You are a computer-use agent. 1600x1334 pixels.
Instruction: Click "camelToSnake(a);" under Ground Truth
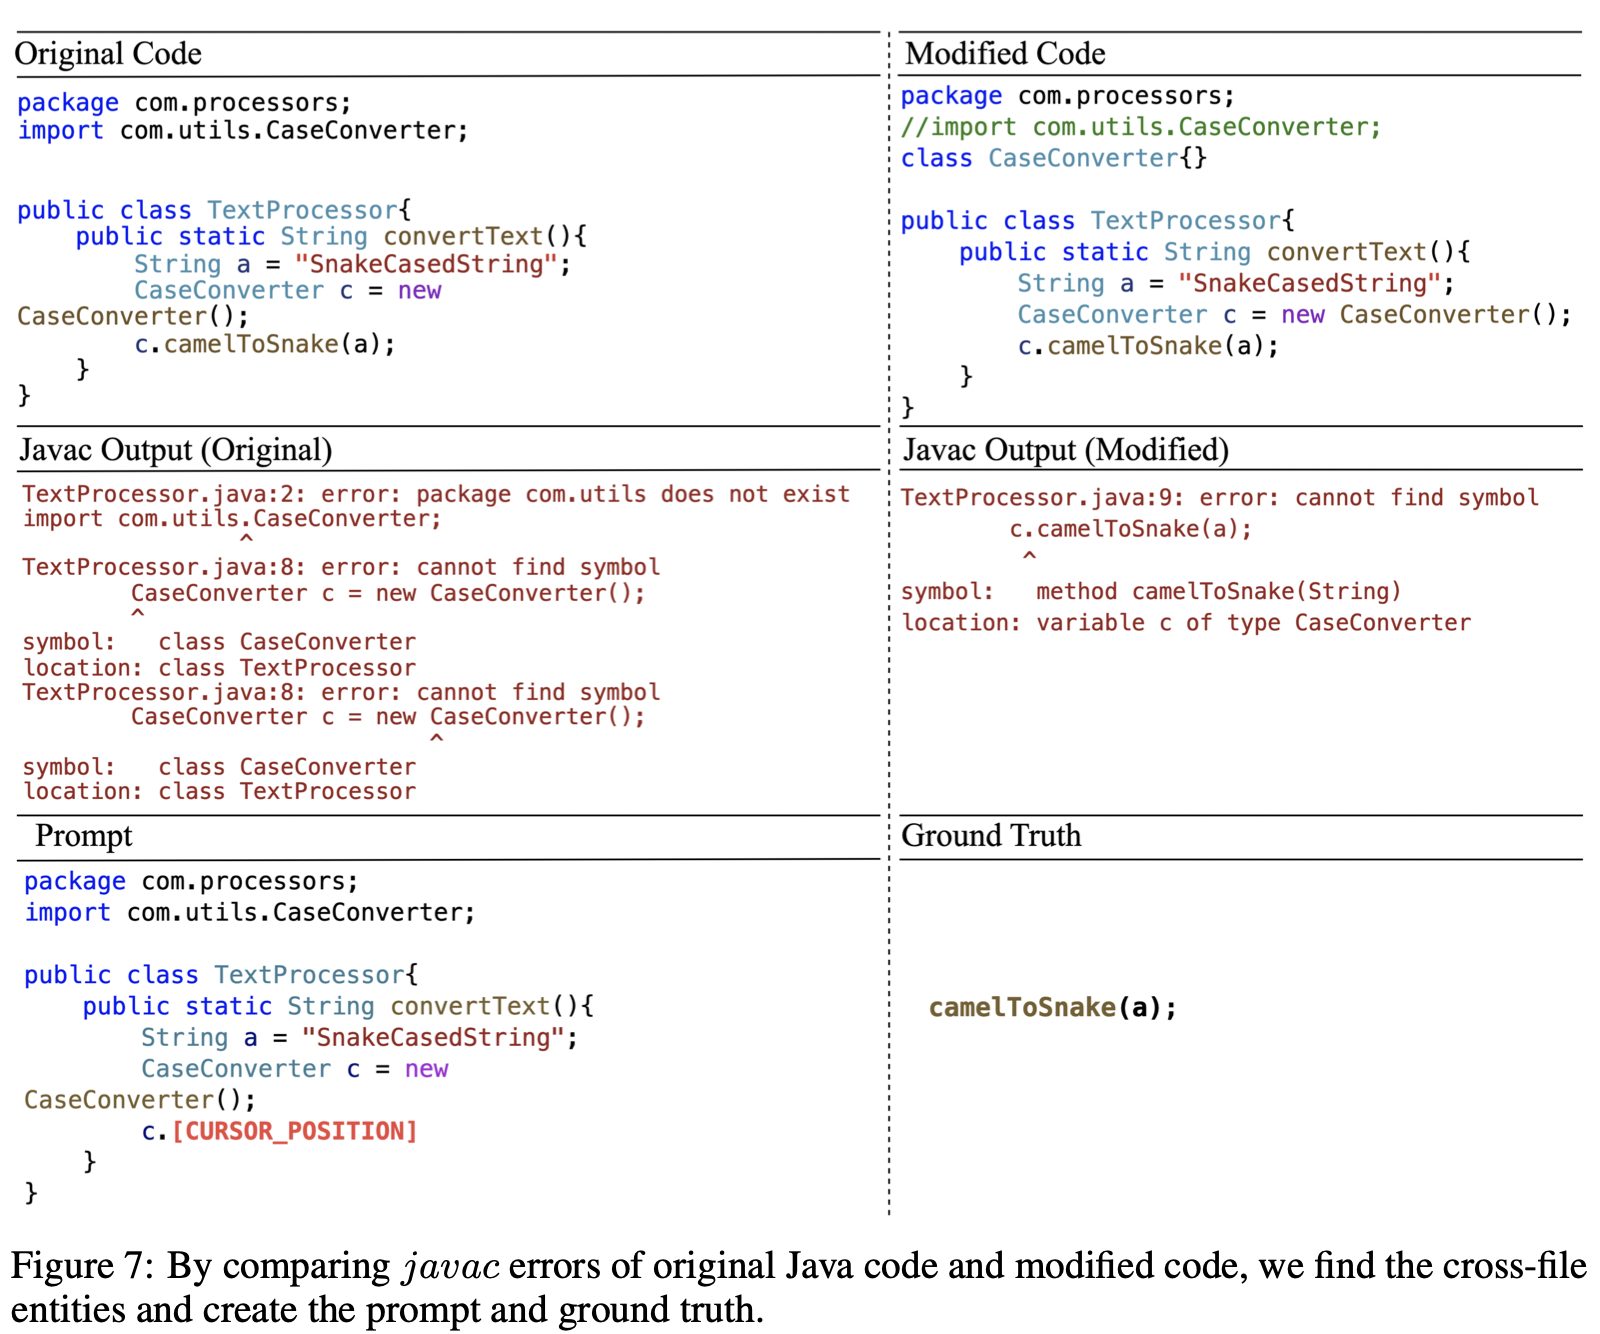point(1053,1007)
